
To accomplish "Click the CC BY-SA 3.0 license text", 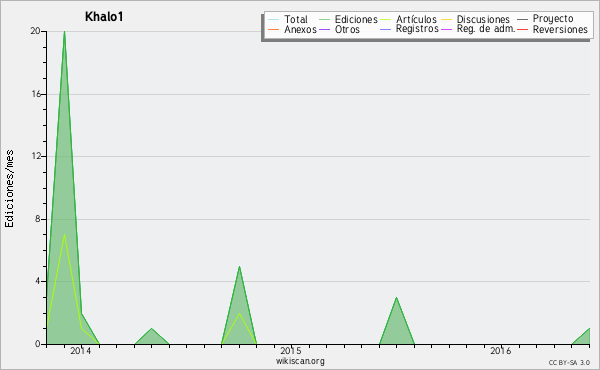I will 569,362.
